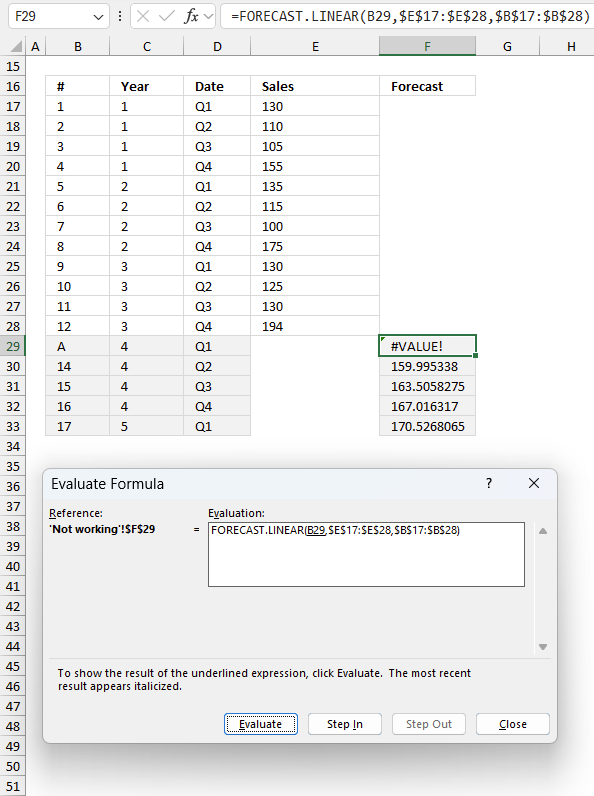Click the help question mark in Evaluate Formula
Screen dimensions: 594x796
489,483
